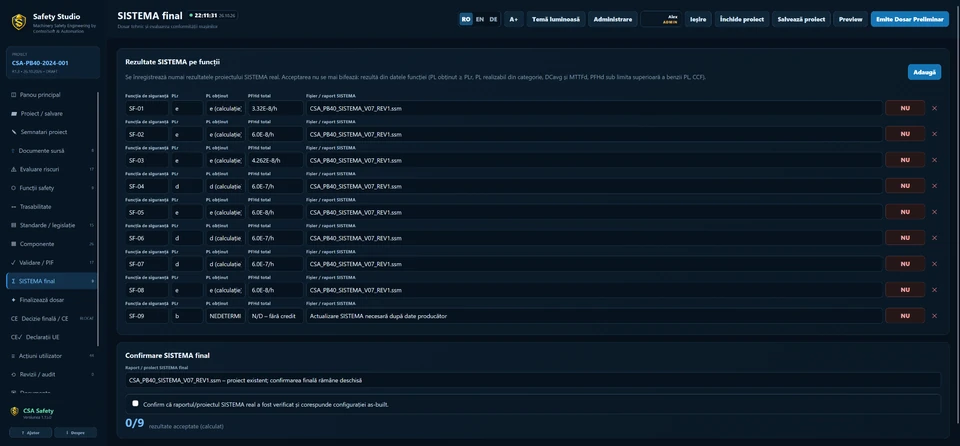This screenshot has height=446, width=960.
Task: Edit 'Actualizare SISTEMA necesară' report field
Action: [x=594, y=316]
